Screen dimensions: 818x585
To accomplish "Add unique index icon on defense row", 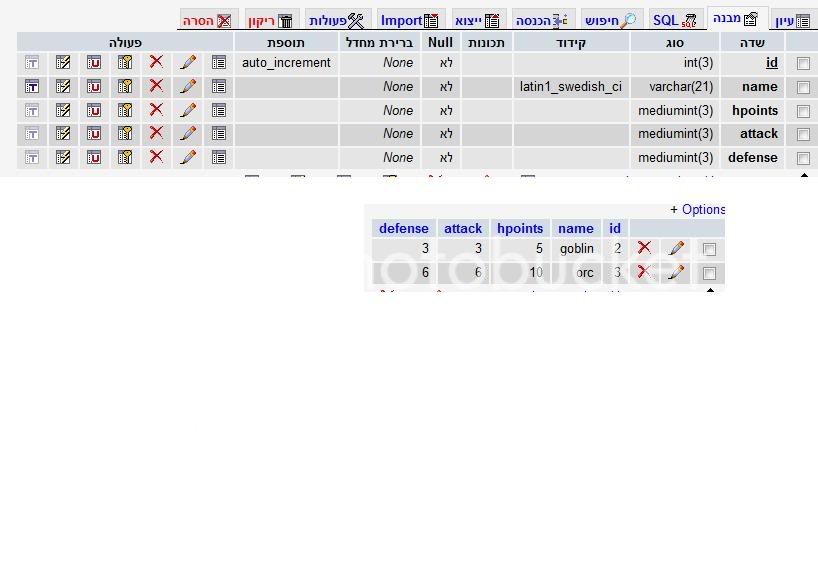I will 94,157.
